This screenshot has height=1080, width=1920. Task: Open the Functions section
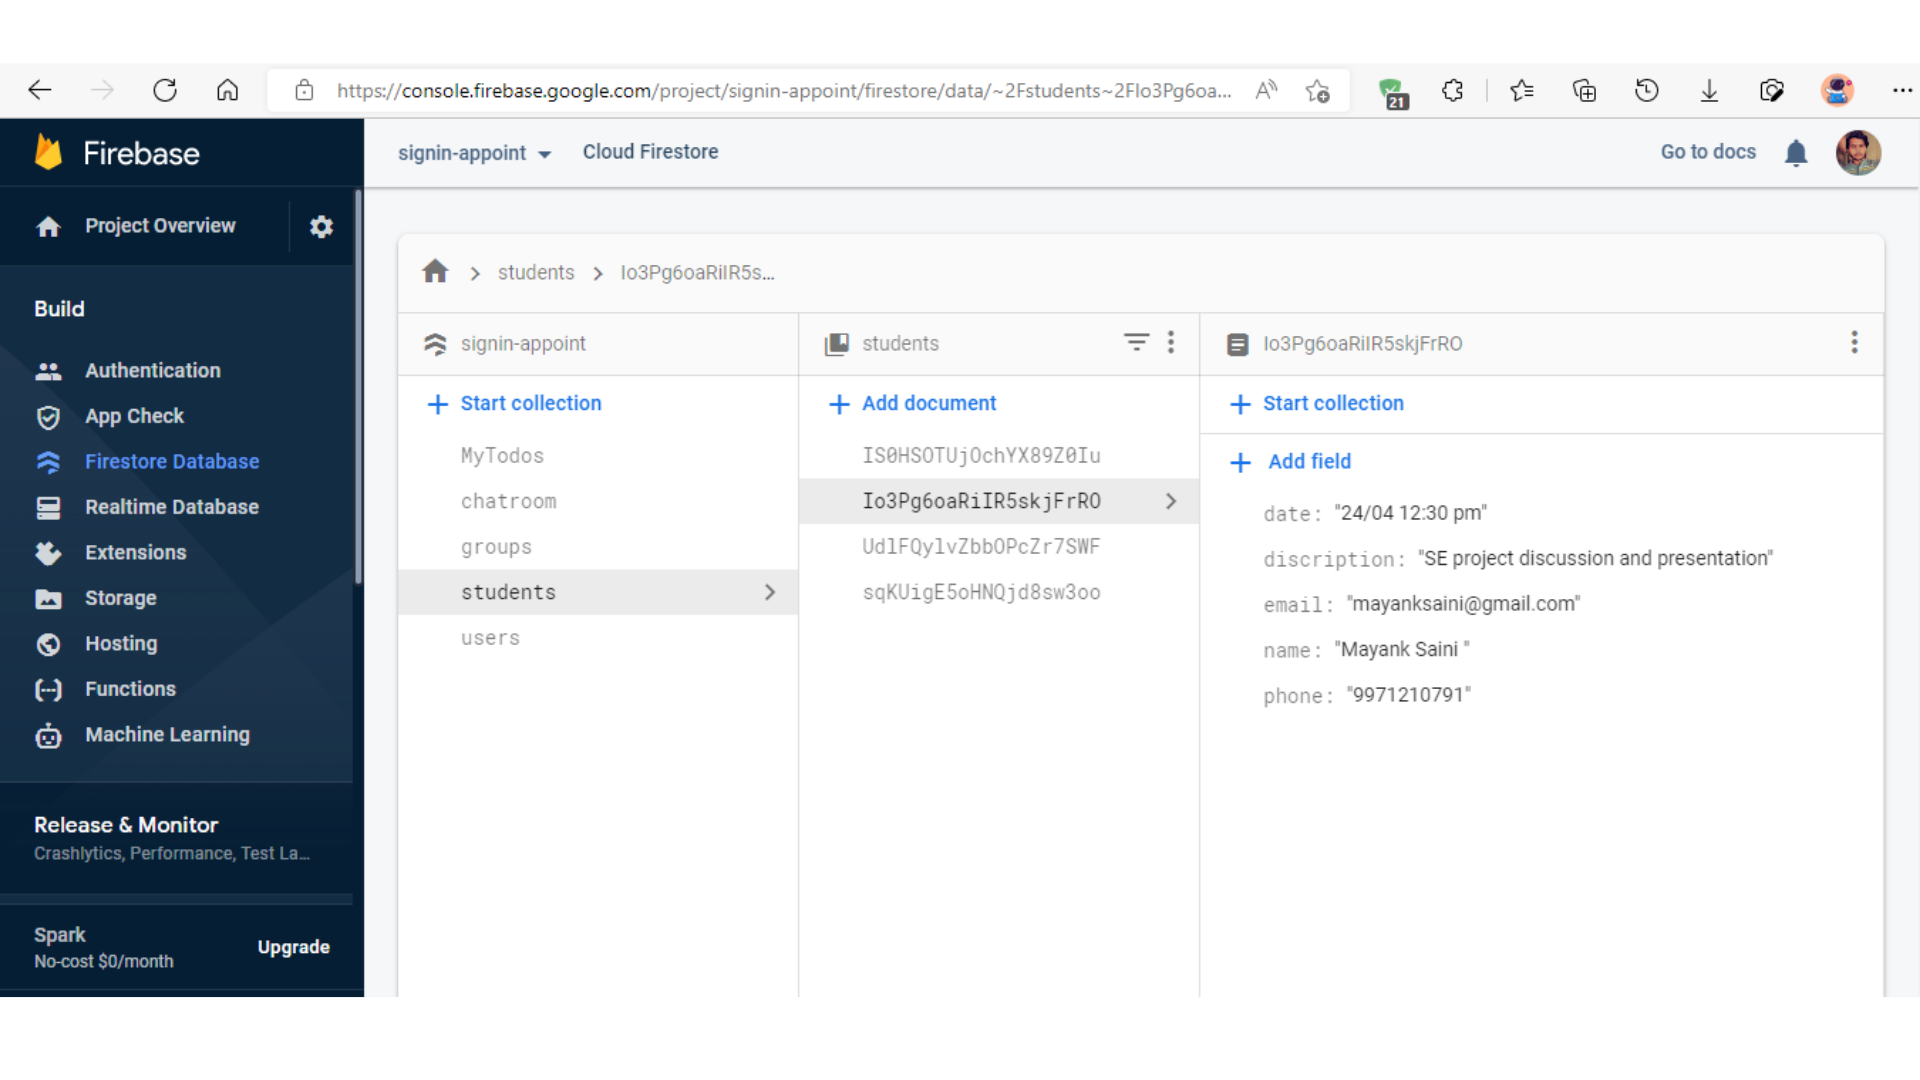pyautogui.click(x=131, y=689)
